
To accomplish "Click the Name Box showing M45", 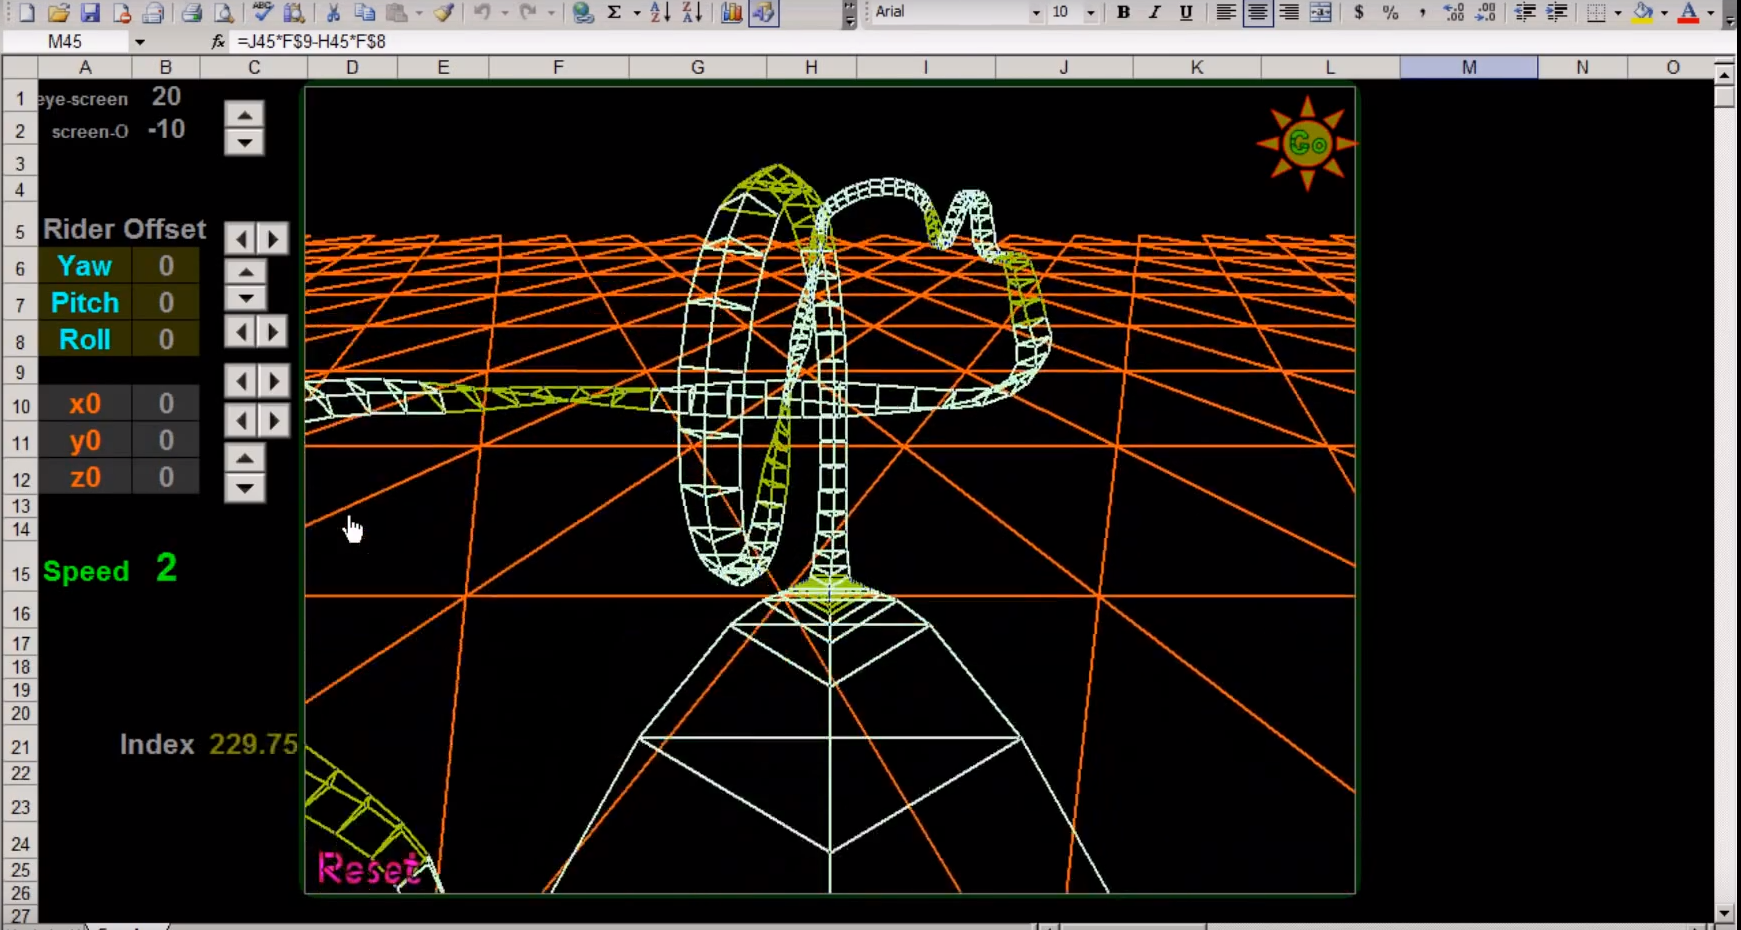I will 66,42.
